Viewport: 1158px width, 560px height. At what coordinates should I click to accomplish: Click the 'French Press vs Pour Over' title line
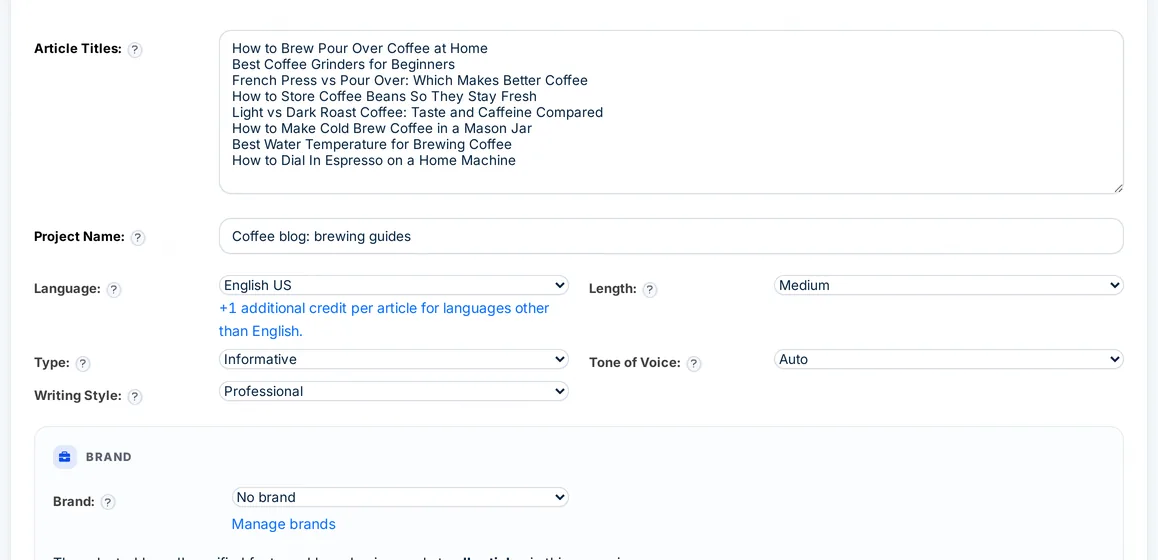coord(410,81)
